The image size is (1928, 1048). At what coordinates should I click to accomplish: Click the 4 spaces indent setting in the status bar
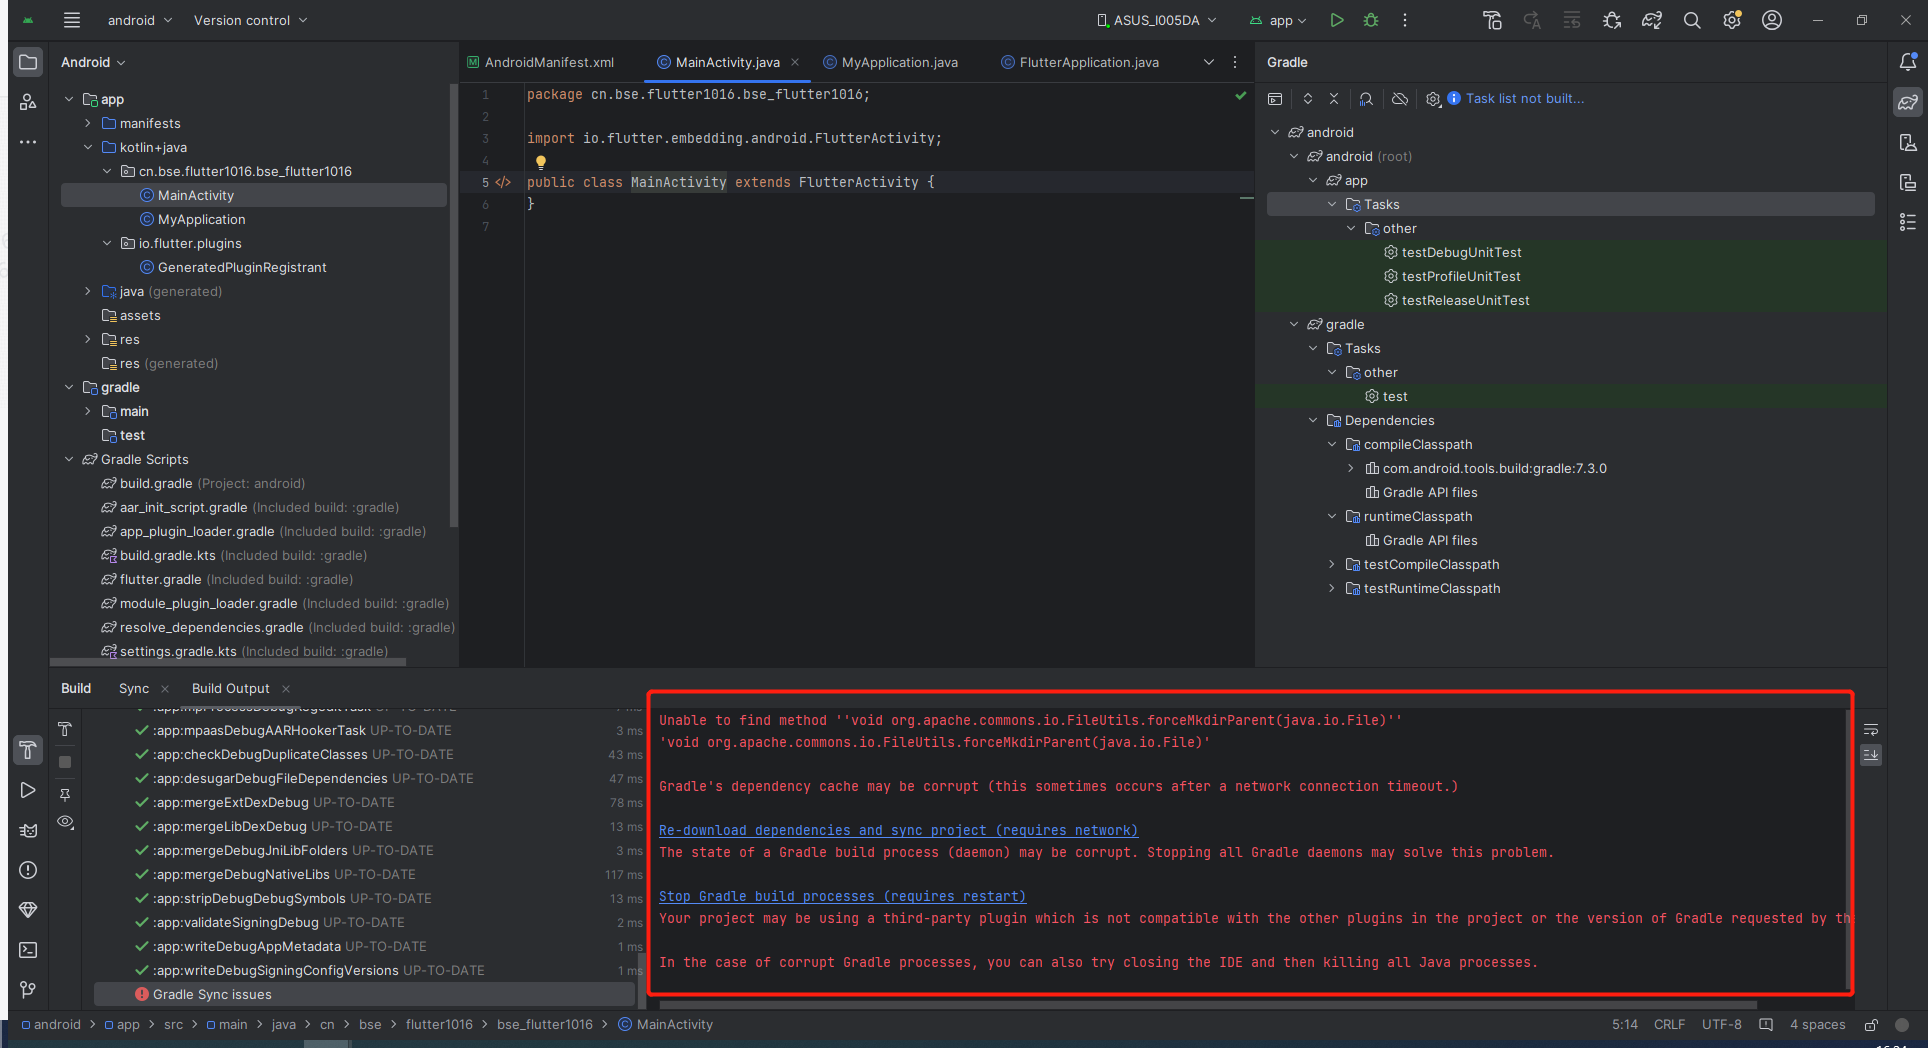click(1817, 1025)
